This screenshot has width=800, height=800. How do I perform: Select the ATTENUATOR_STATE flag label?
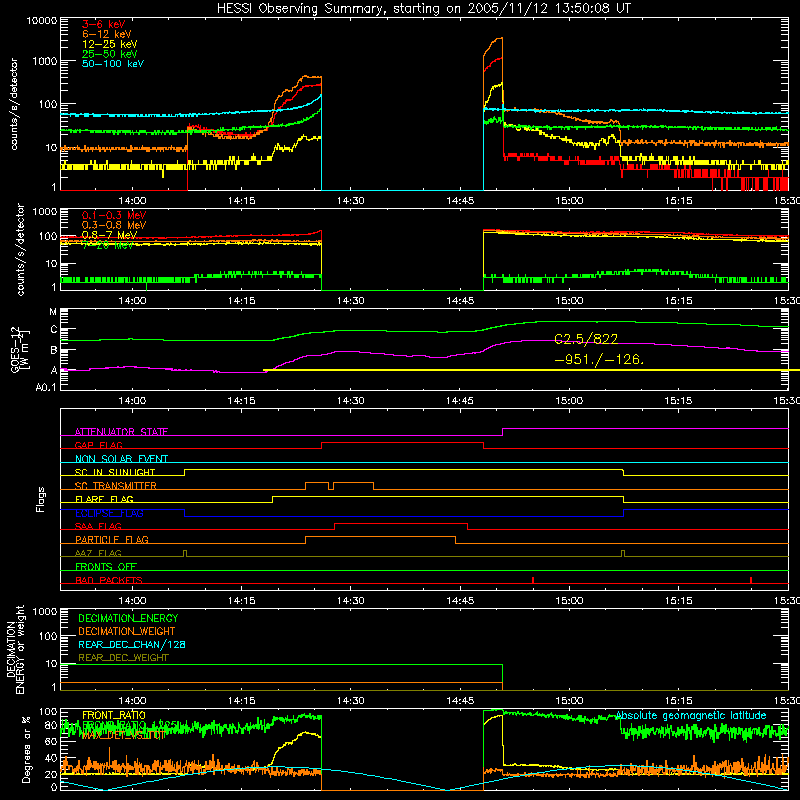(x=121, y=432)
